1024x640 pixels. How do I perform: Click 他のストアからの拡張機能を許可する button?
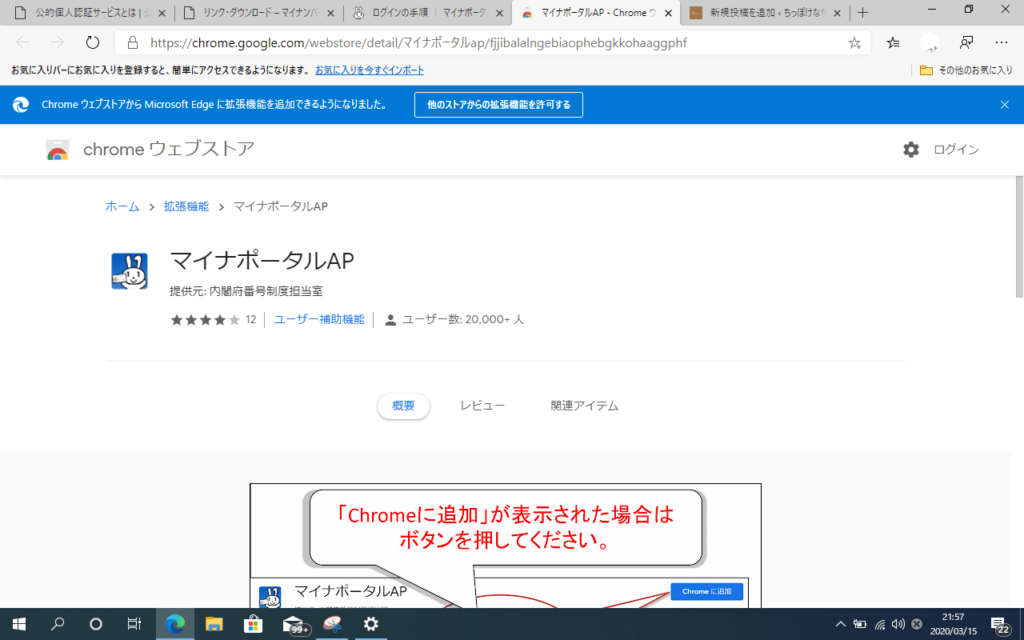coord(498,104)
